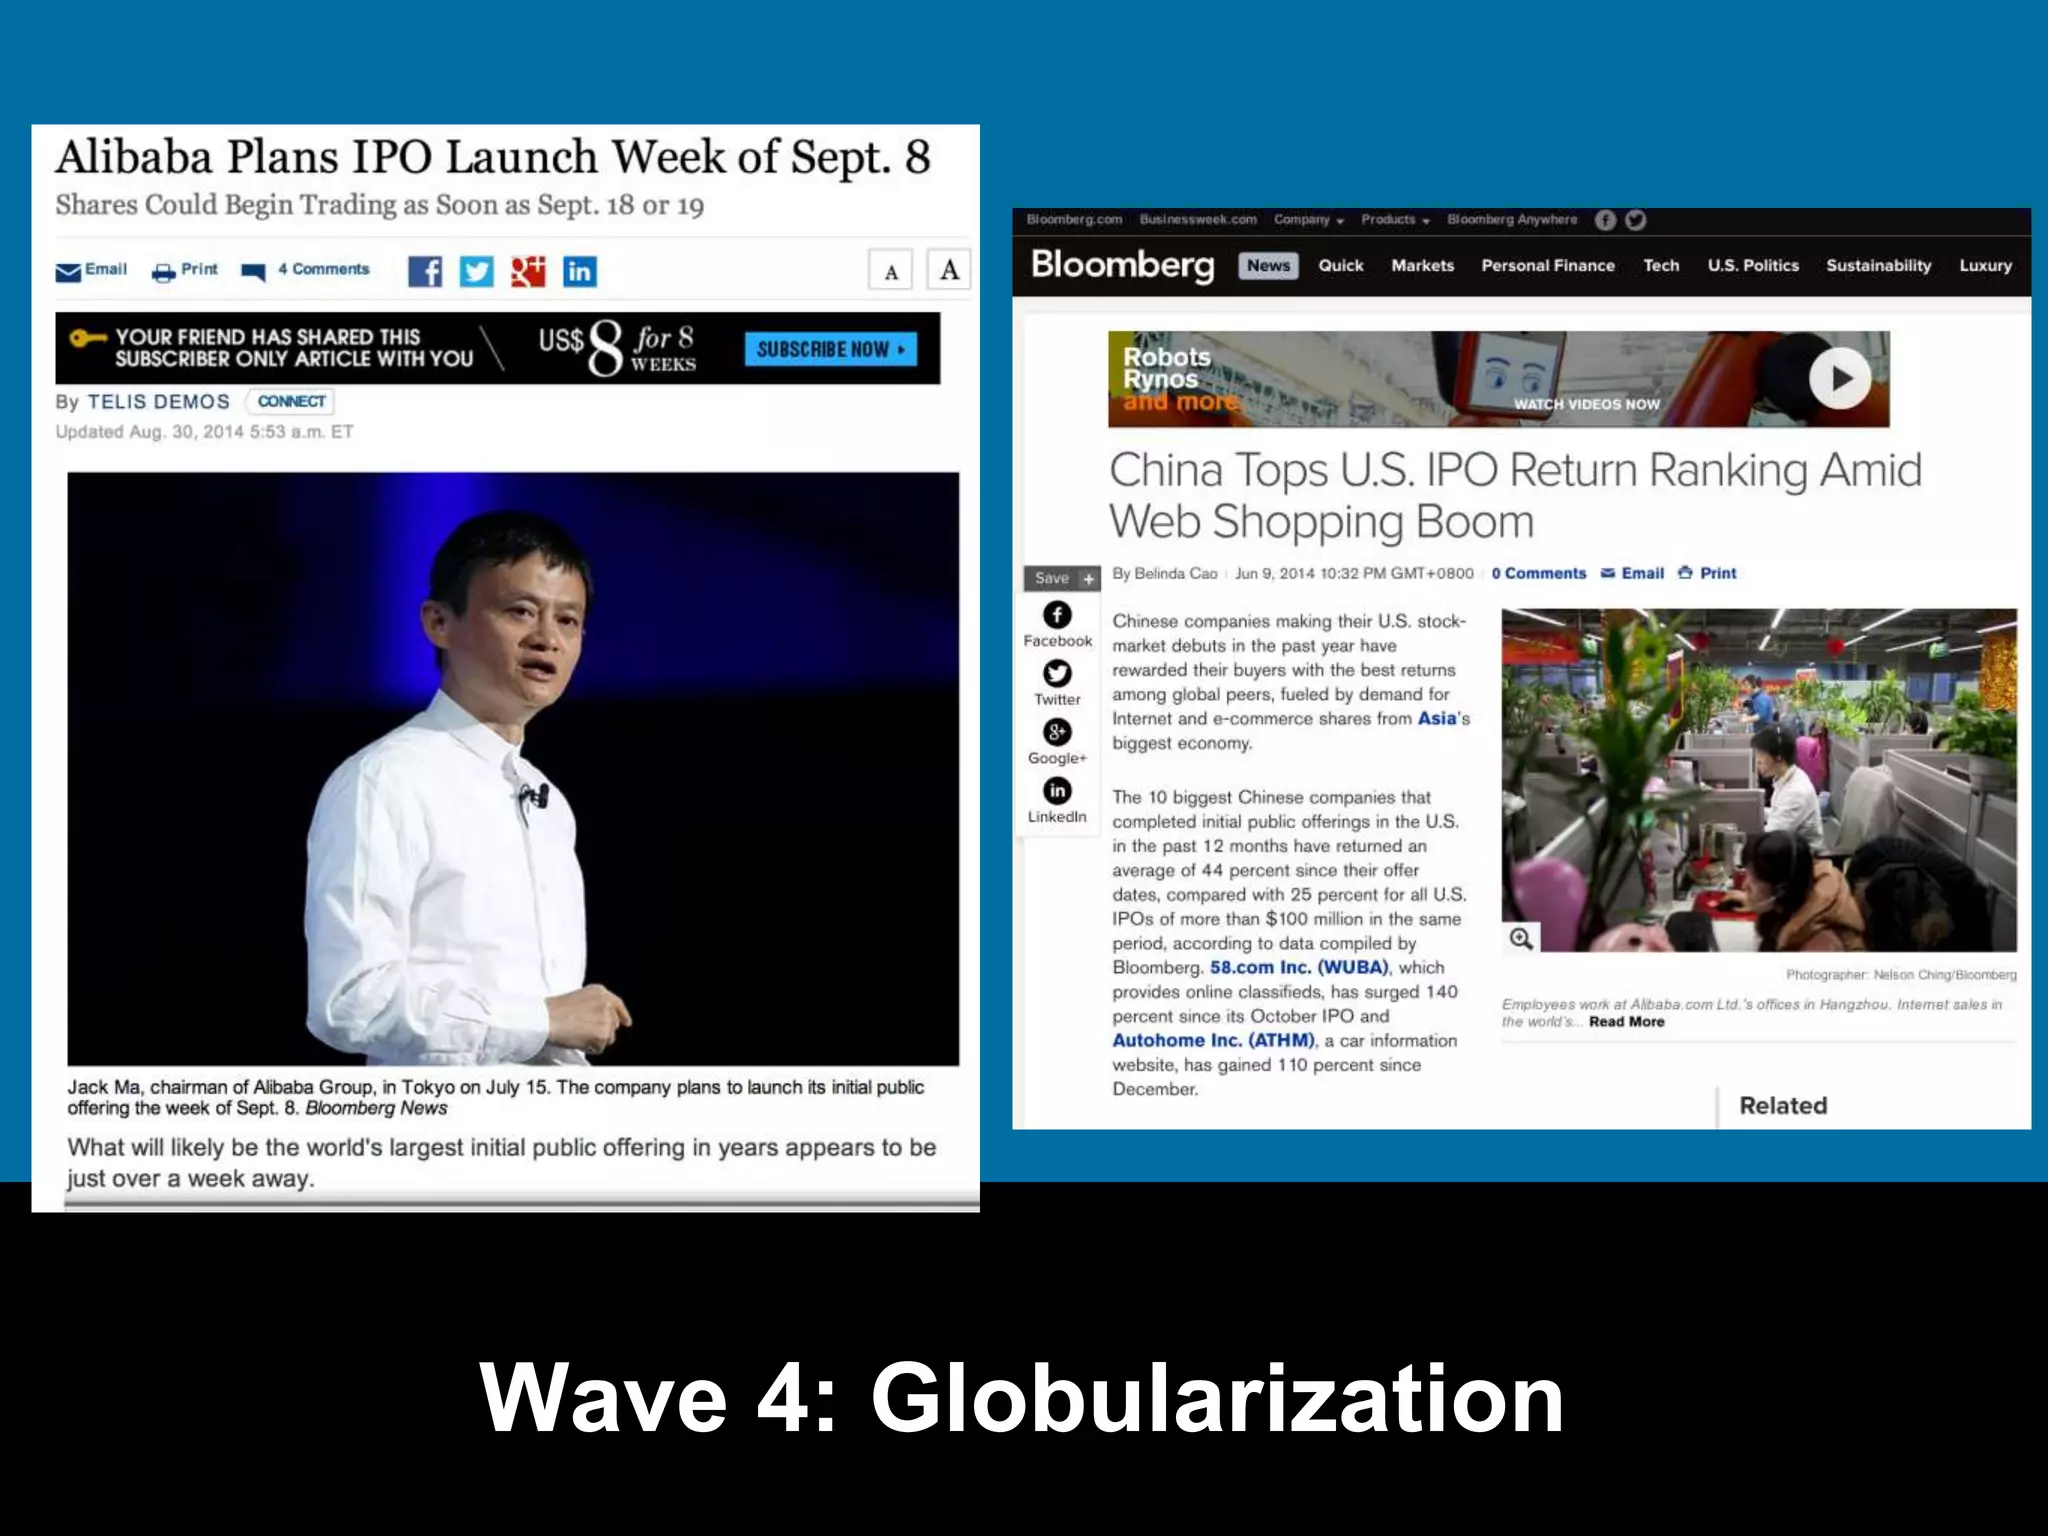Click the China Tops U.S. IPO Return headline
This screenshot has width=2048, height=1536.
(x=1515, y=495)
